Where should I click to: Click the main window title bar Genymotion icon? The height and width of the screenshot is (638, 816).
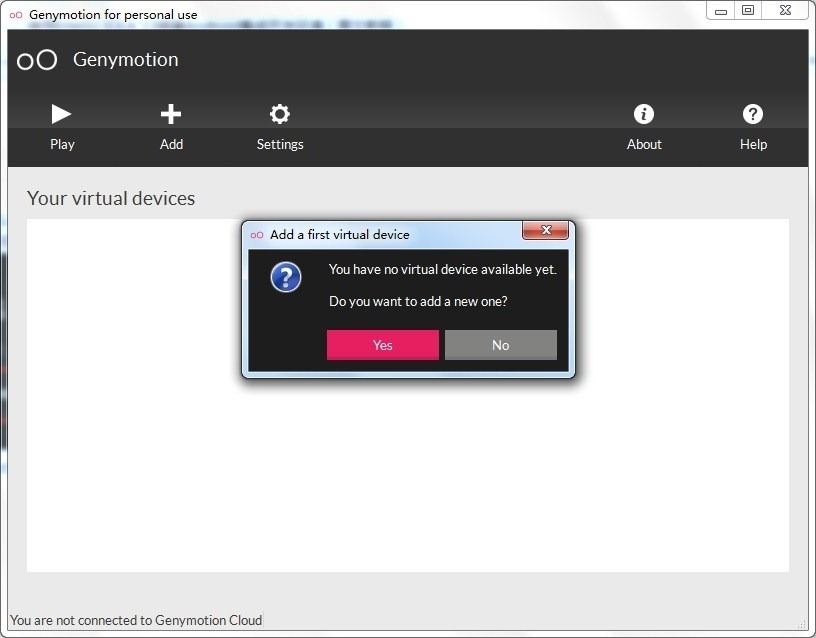16,15
